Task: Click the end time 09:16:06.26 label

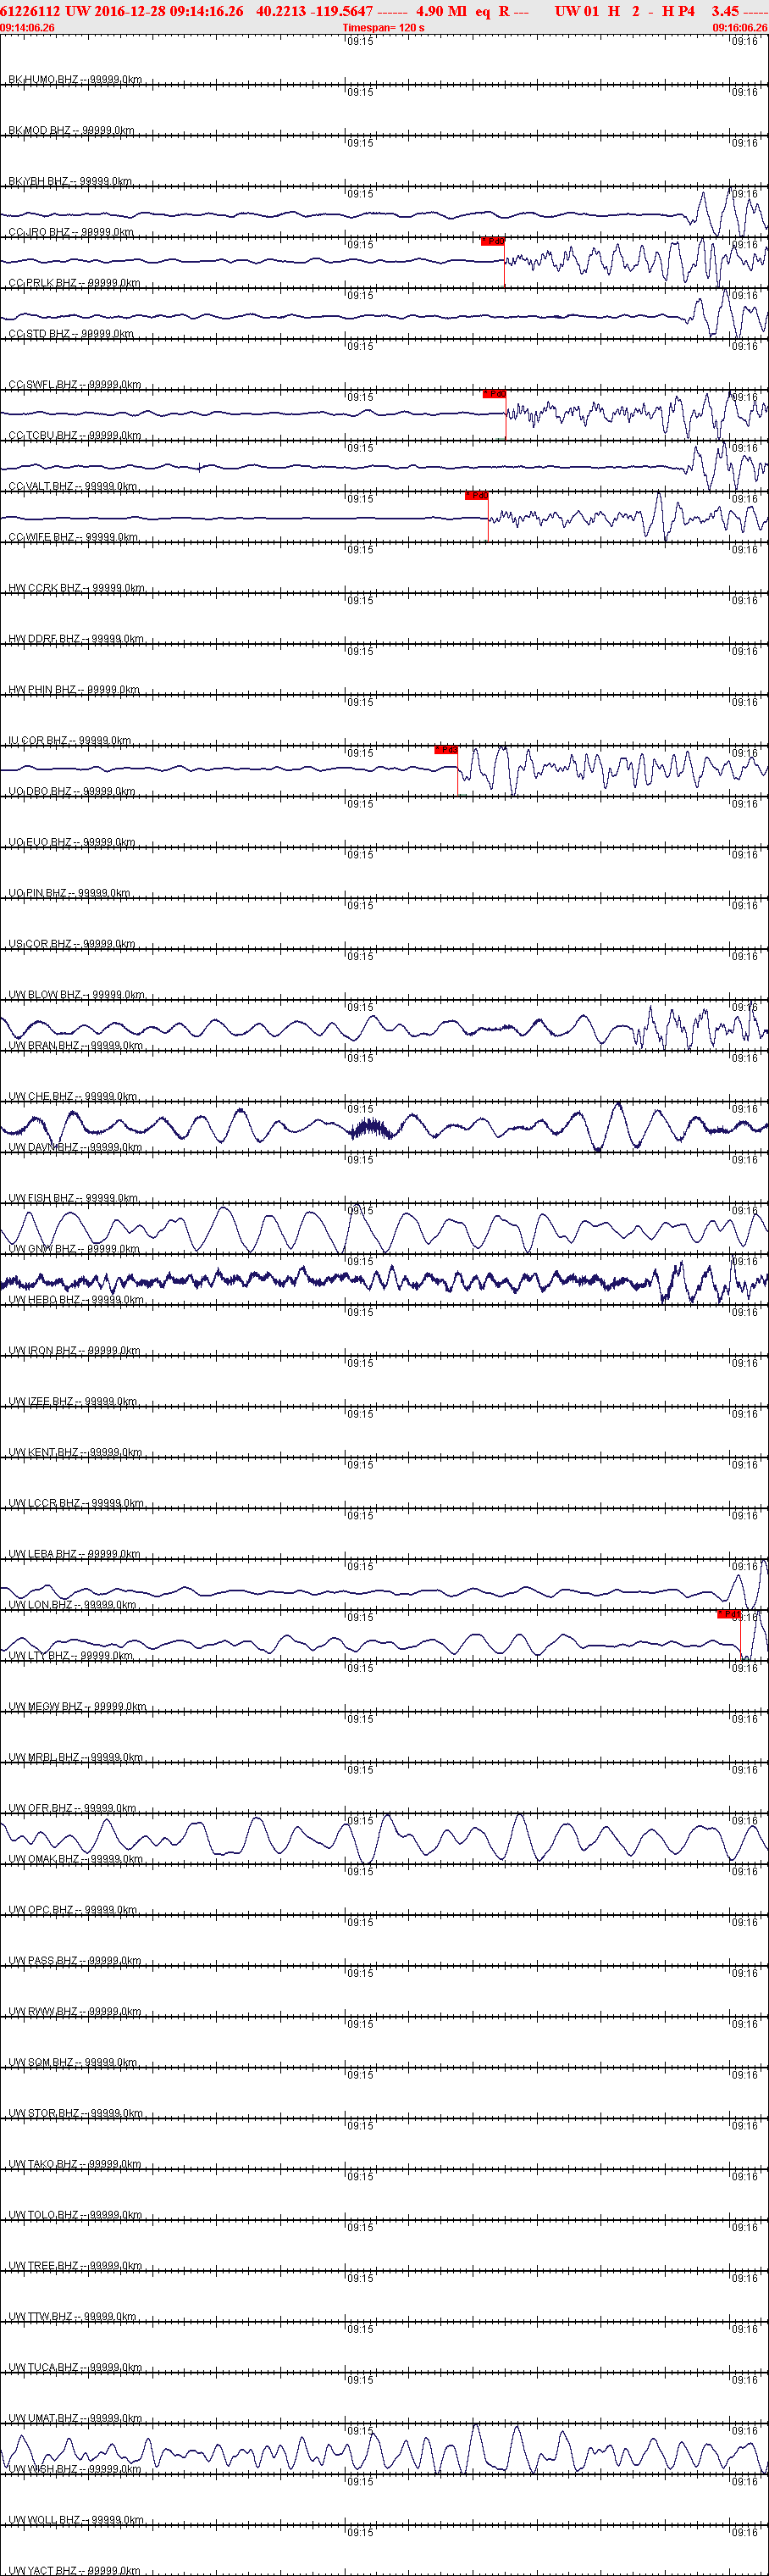Action: tap(740, 28)
